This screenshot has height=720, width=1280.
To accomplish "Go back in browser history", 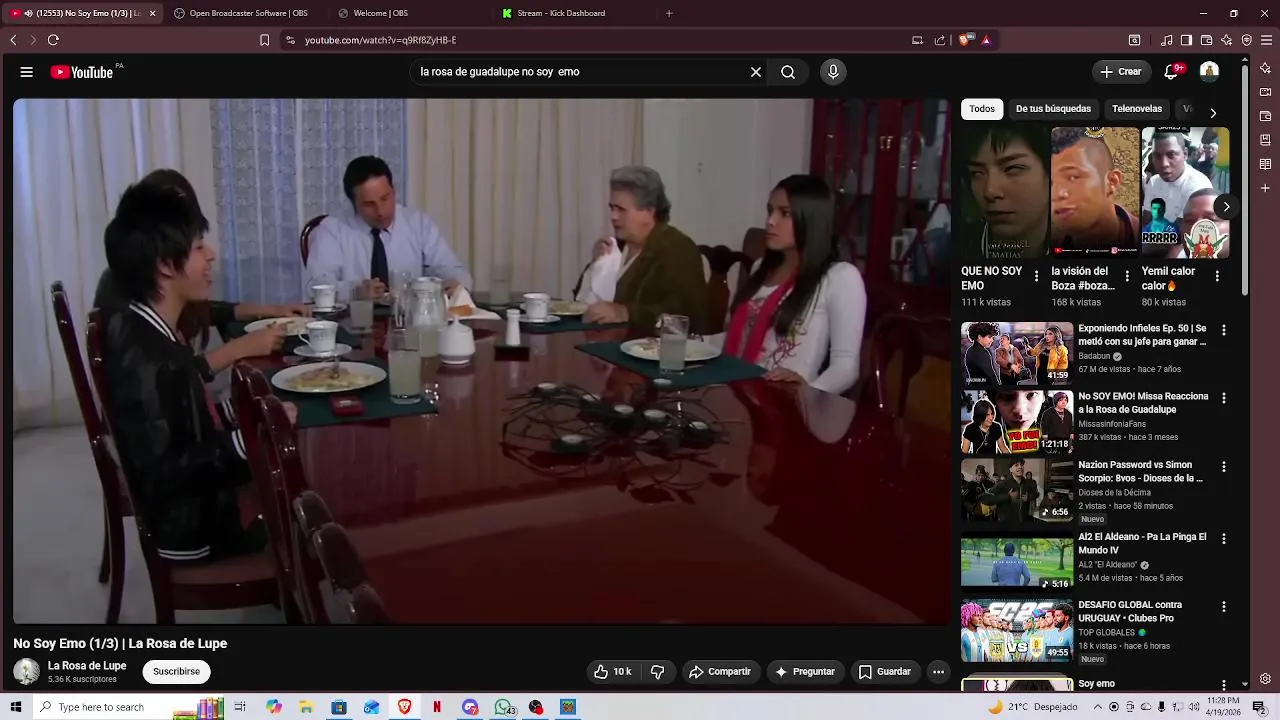I will (13, 40).
